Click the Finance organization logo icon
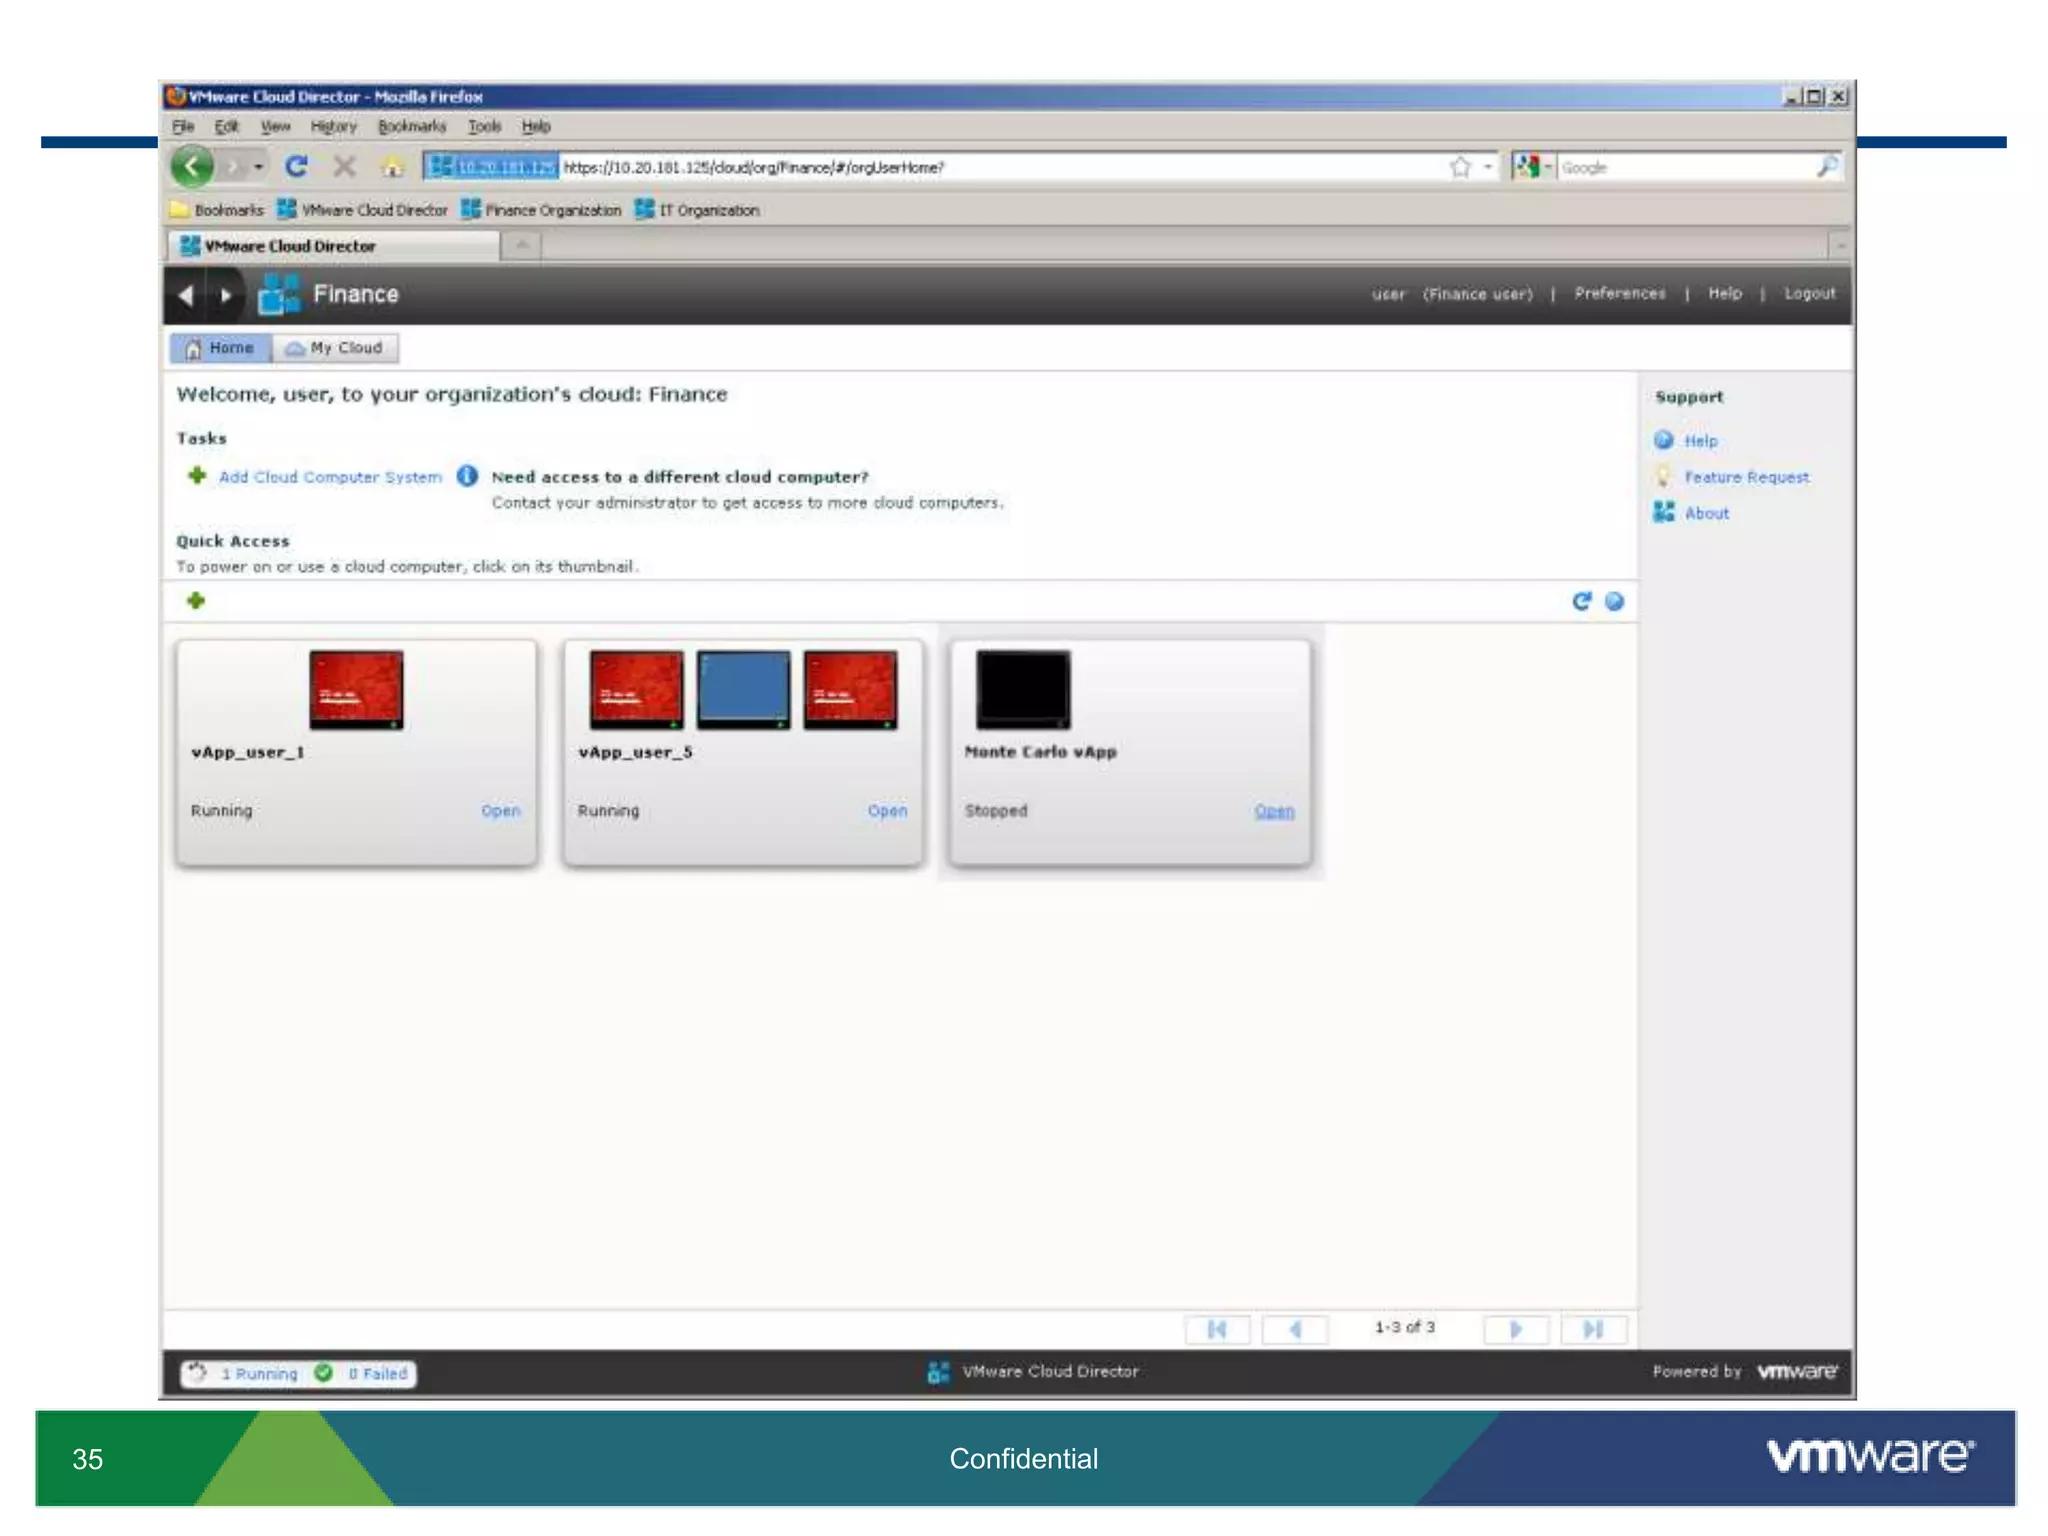This screenshot has height=1536, width=2048. tap(279, 294)
